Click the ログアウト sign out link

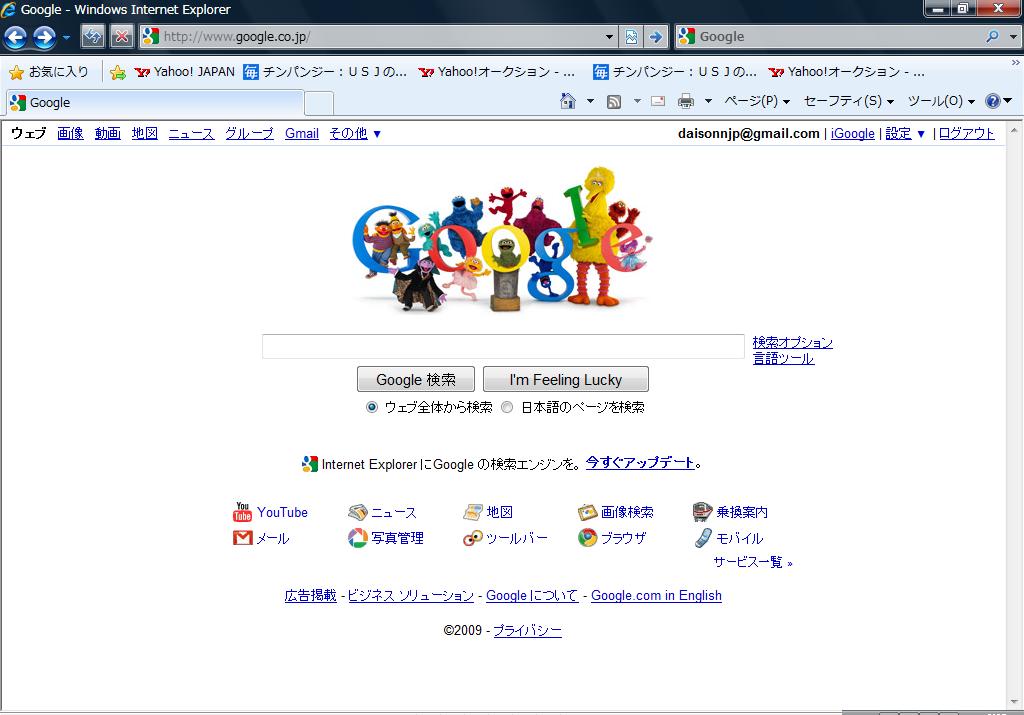point(966,134)
